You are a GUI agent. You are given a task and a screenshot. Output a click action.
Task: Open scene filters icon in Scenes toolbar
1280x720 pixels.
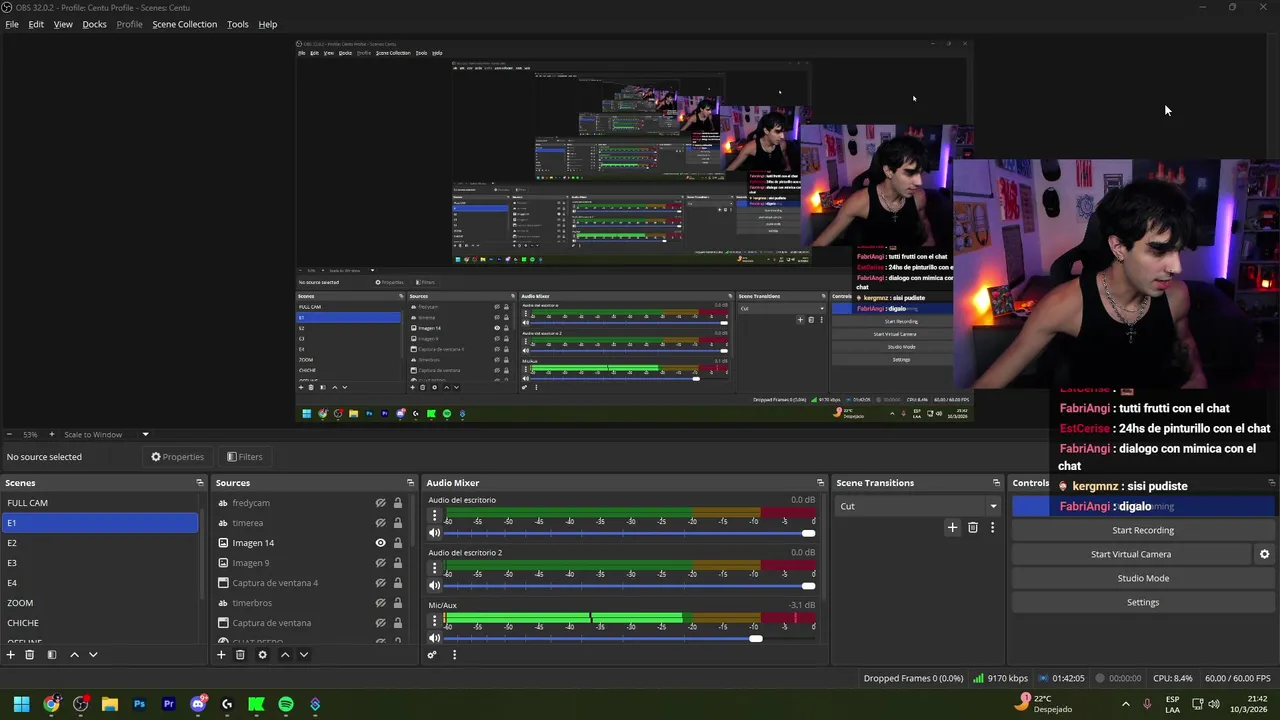(x=51, y=655)
